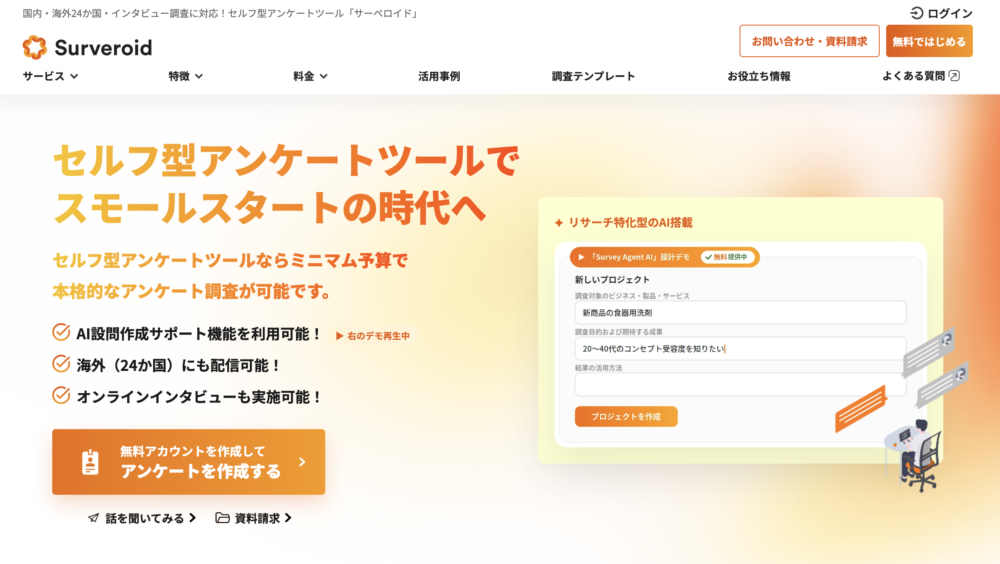Click the checkmark beside 海外（24か国）にも配信可能

click(x=61, y=364)
